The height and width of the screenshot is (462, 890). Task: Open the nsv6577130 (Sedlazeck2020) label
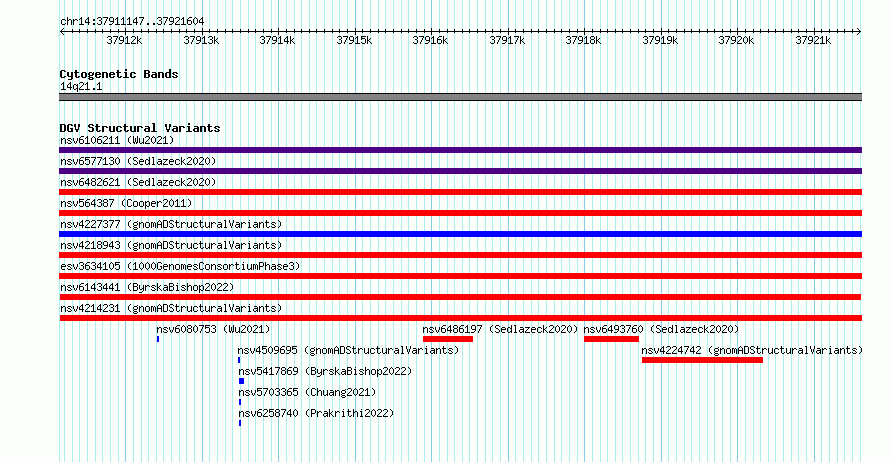point(138,161)
